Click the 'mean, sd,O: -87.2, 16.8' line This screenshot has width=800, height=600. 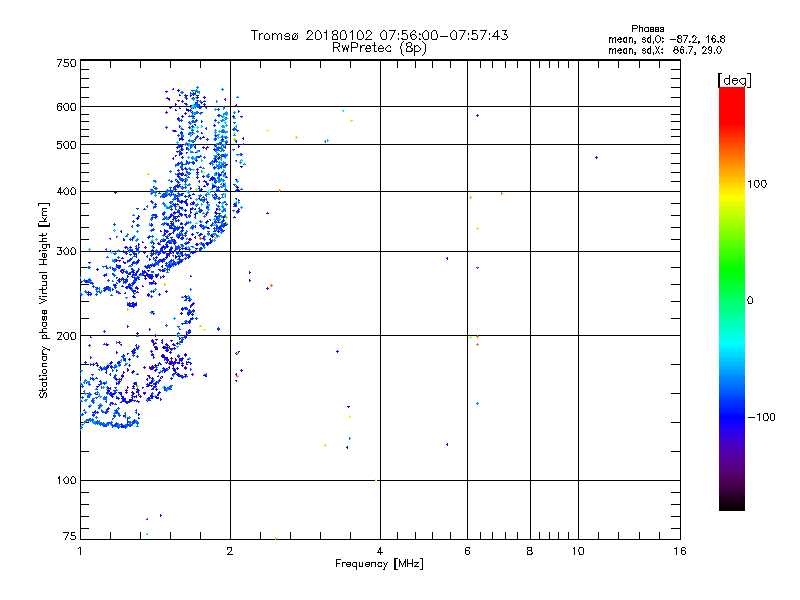(666, 39)
